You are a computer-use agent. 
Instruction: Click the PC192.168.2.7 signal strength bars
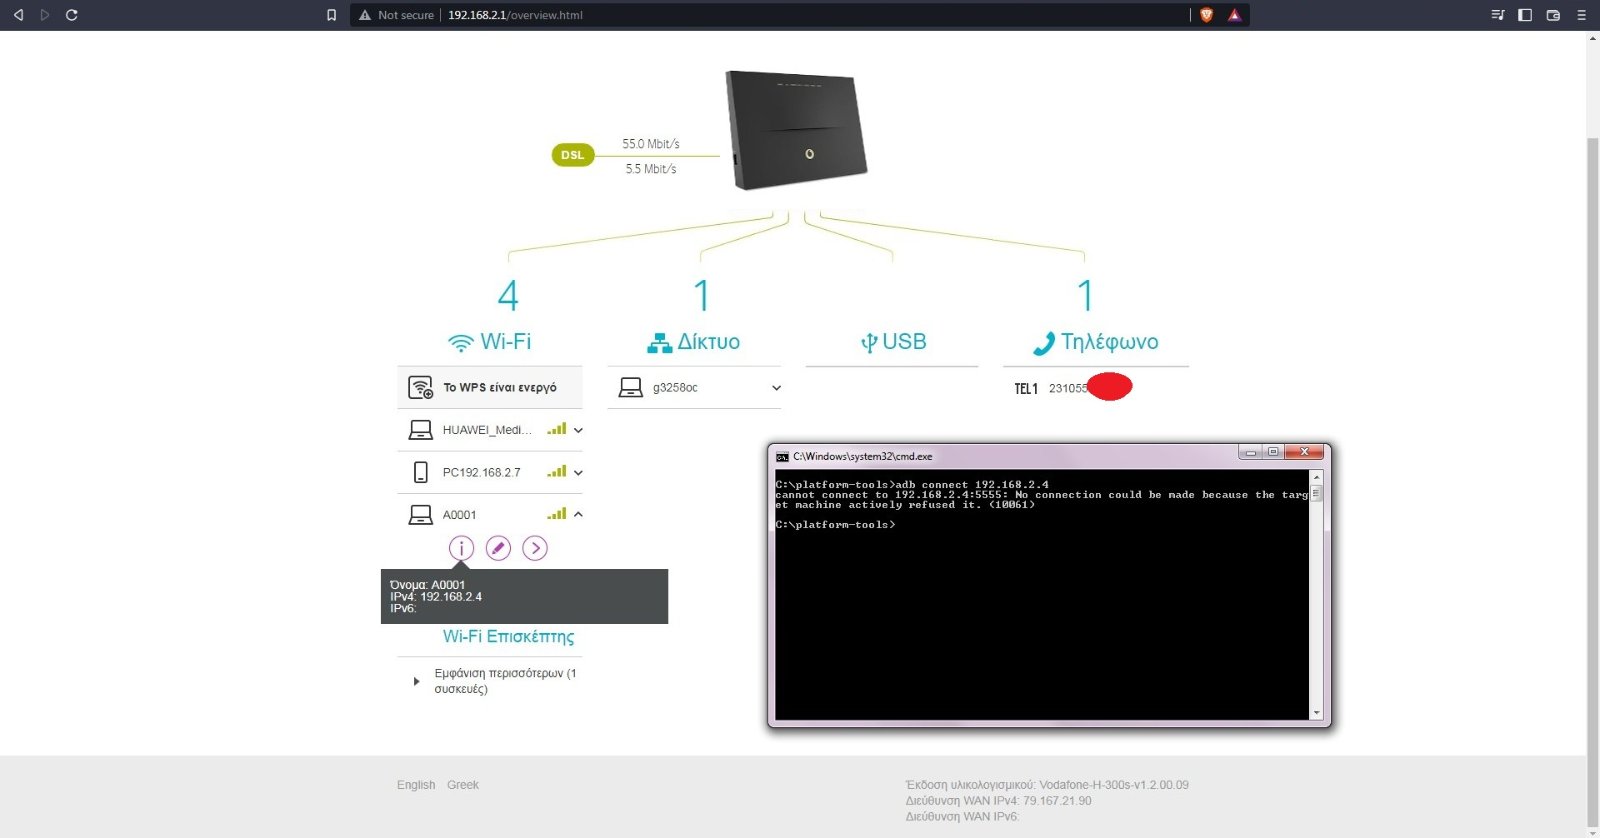click(x=557, y=471)
